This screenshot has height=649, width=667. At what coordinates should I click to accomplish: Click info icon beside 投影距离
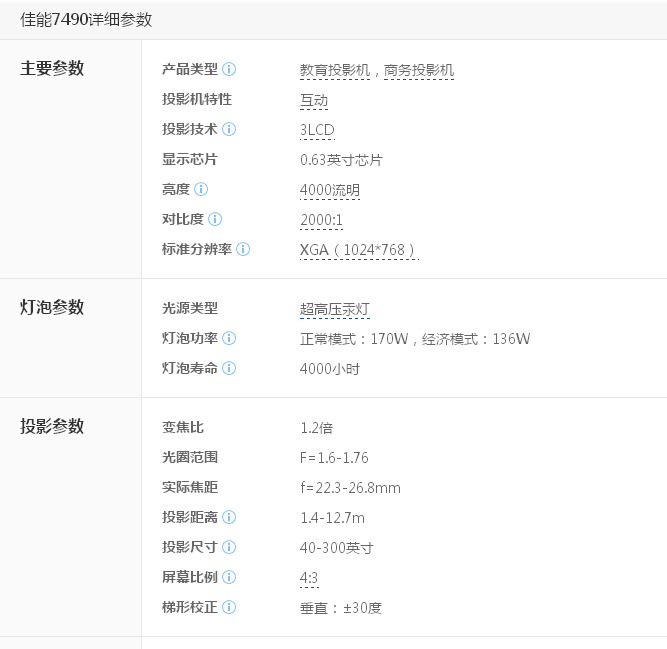tap(229, 517)
